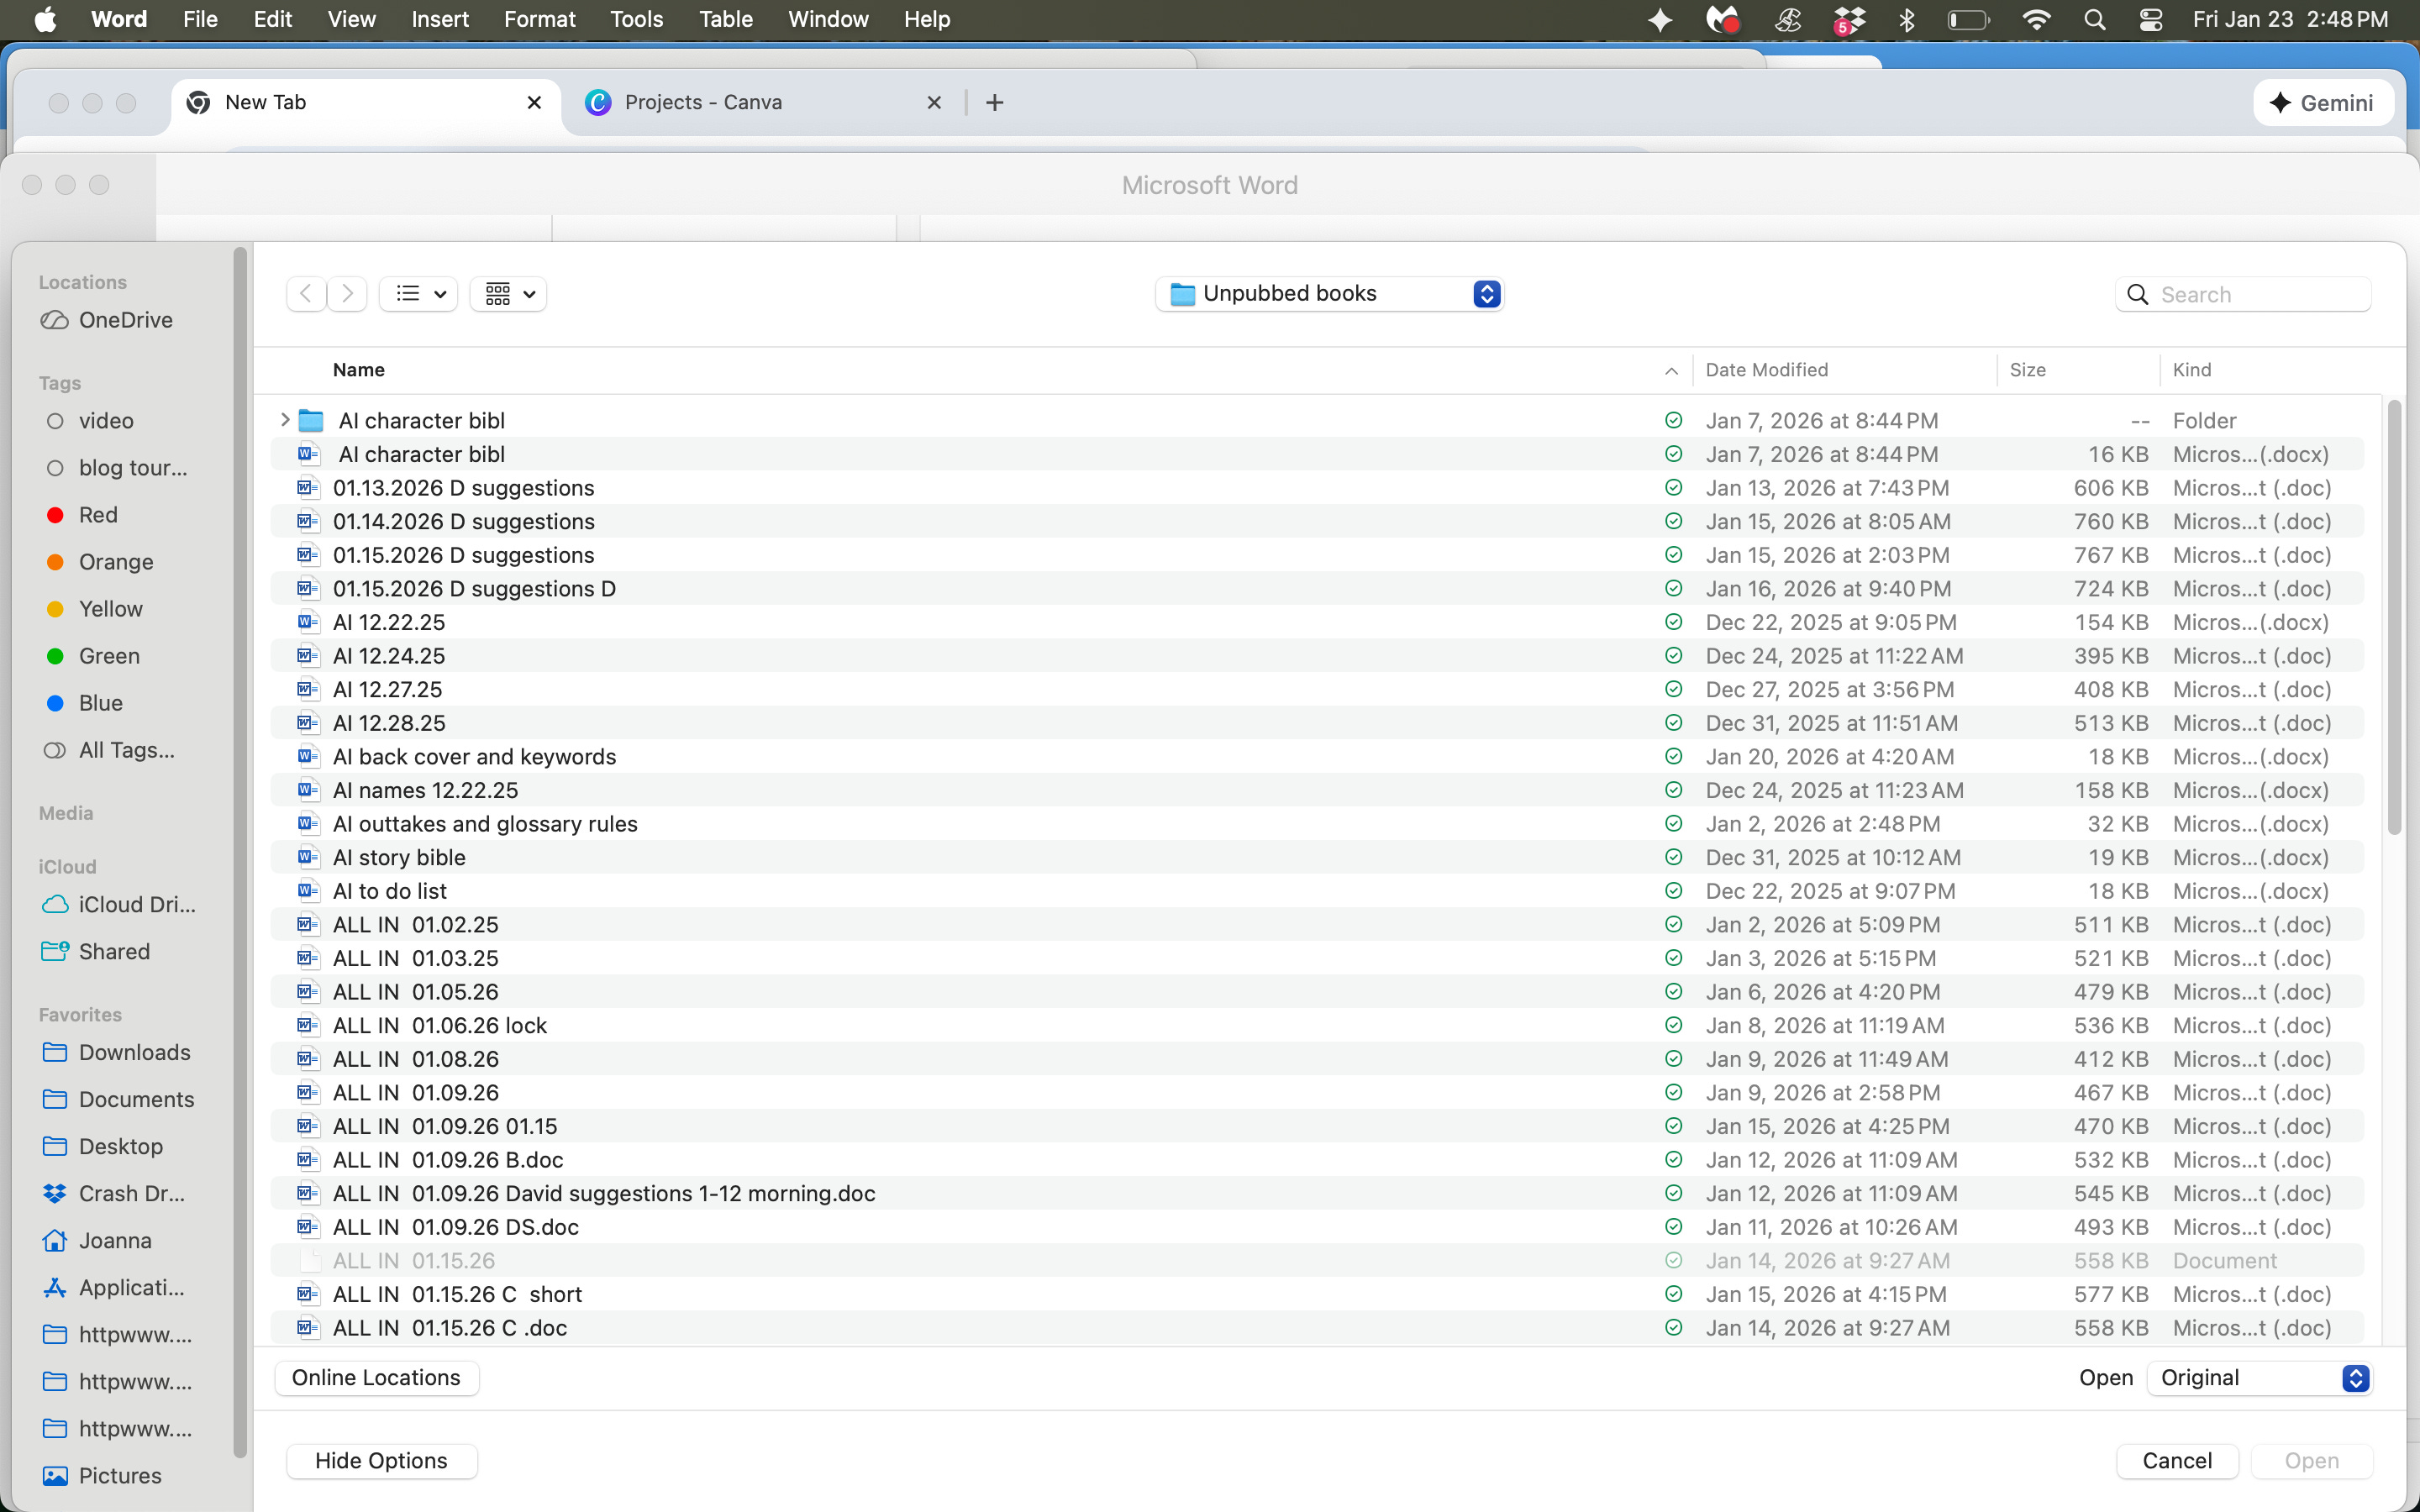Image resolution: width=2420 pixels, height=1512 pixels.
Task: Select the Red tag filter
Action: [x=98, y=515]
